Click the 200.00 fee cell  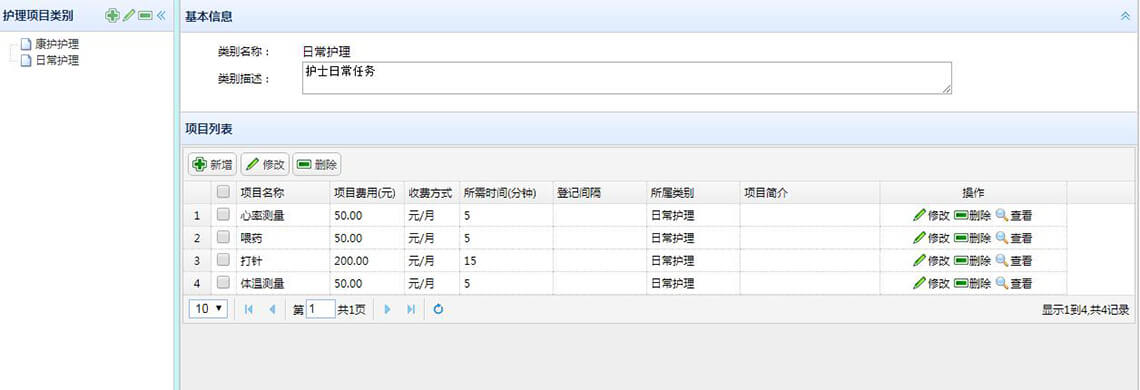366,260
